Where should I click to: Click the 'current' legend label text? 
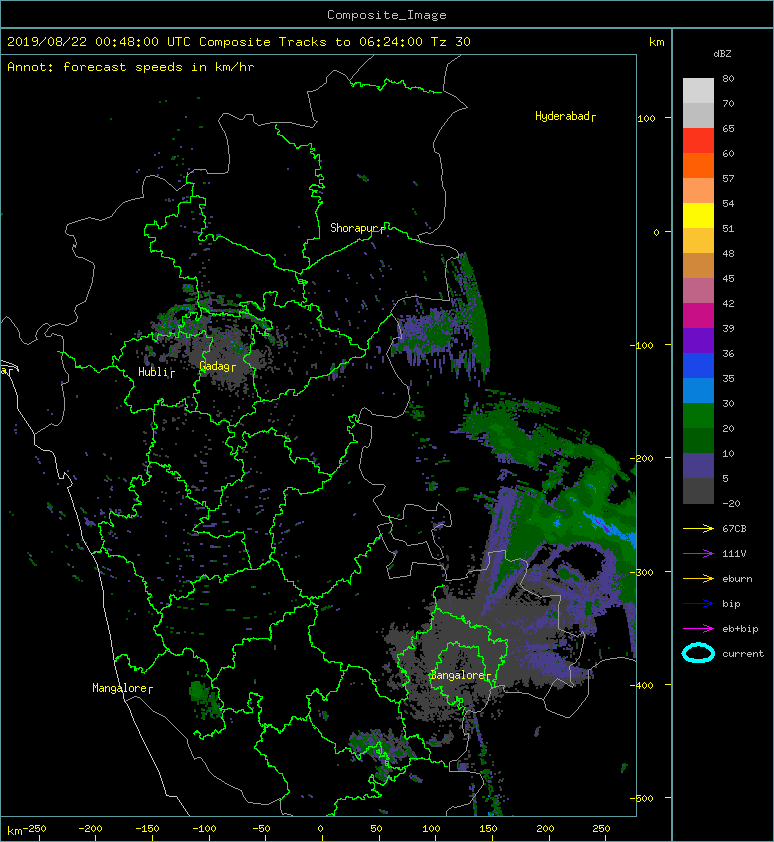point(743,654)
